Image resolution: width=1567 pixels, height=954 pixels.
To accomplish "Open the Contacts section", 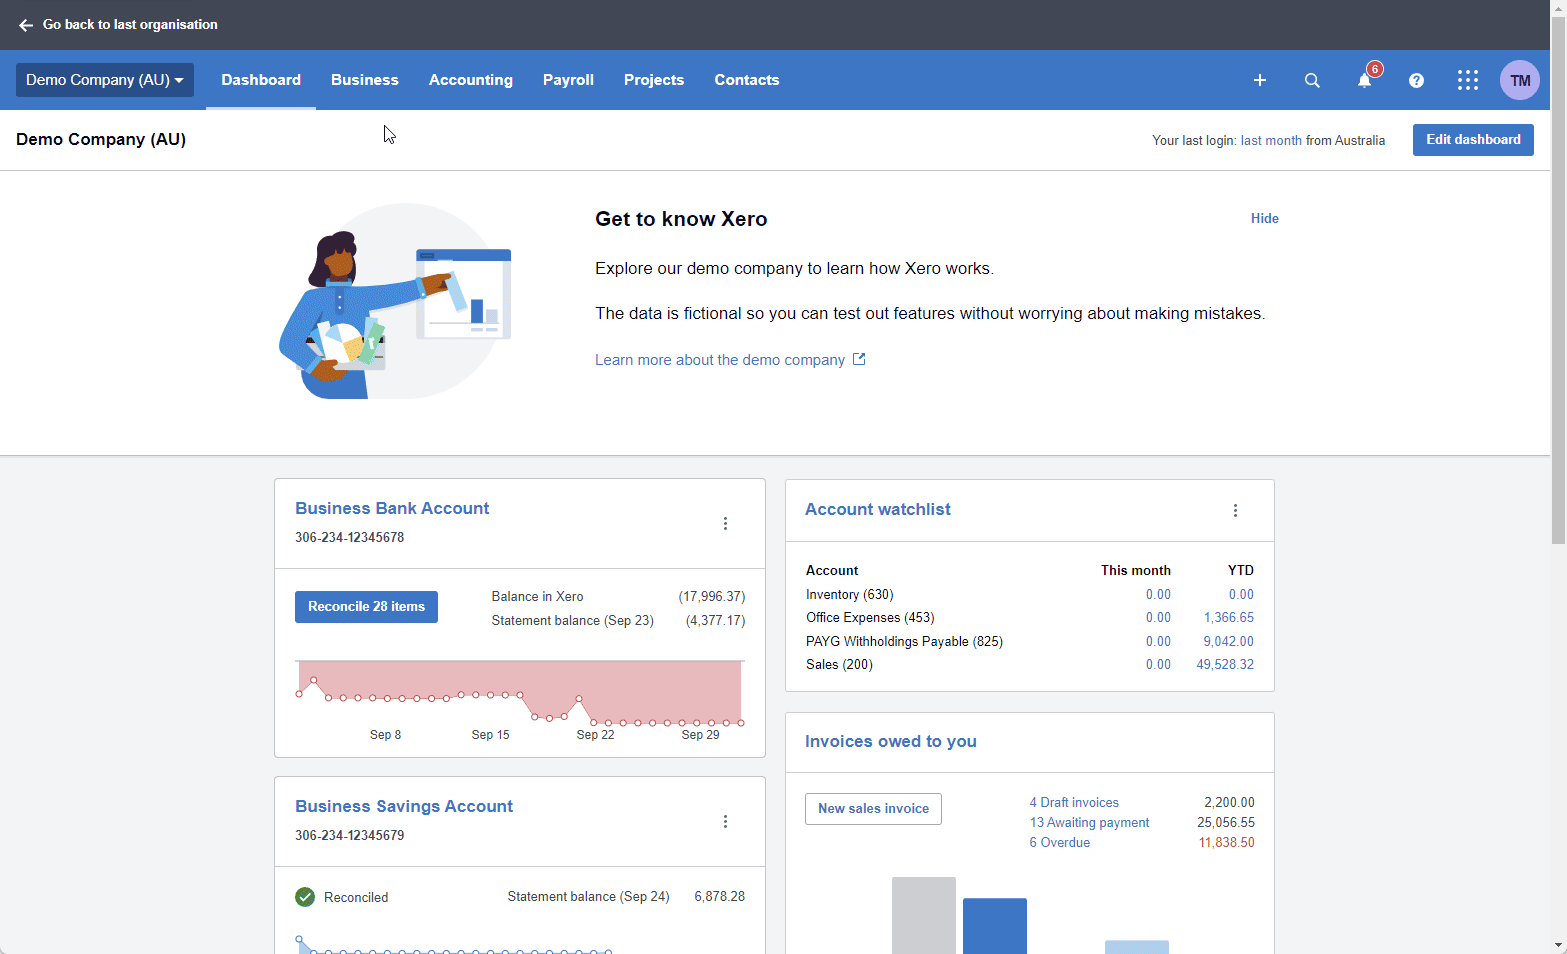I will pos(746,80).
